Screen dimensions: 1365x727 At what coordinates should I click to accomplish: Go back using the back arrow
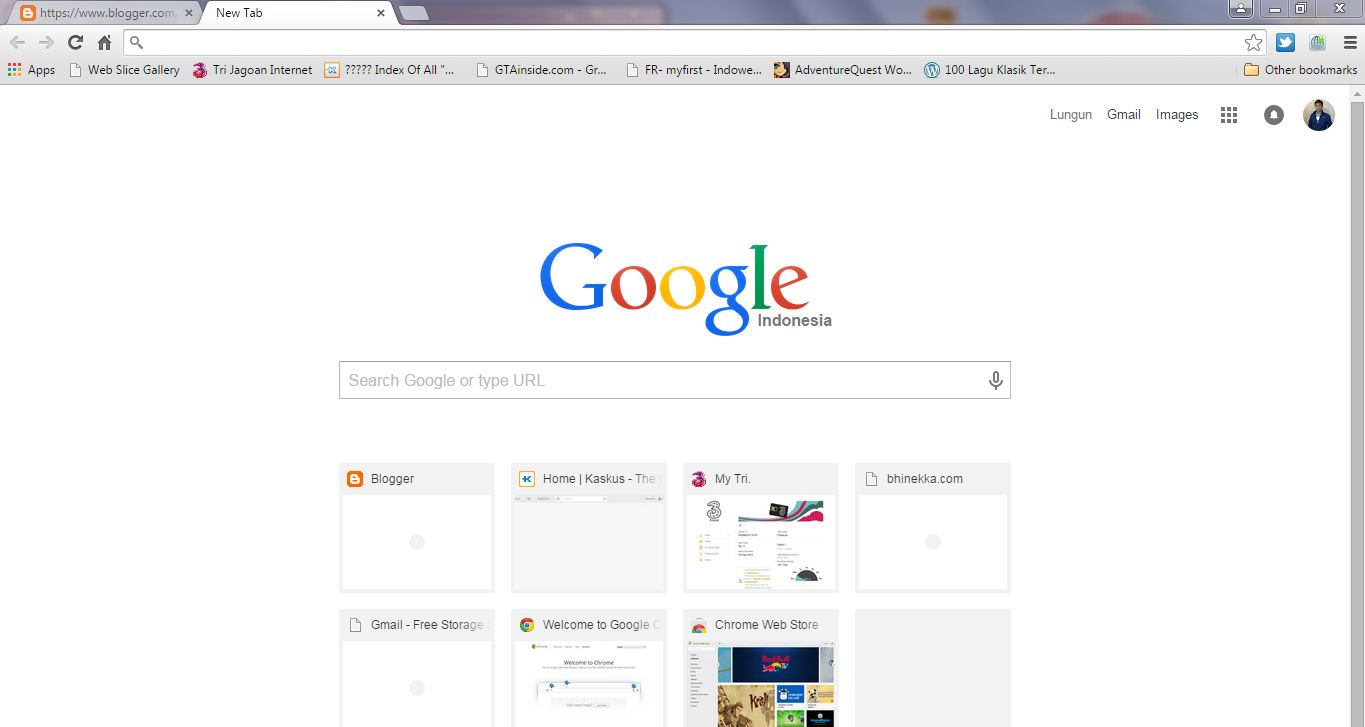(x=17, y=42)
